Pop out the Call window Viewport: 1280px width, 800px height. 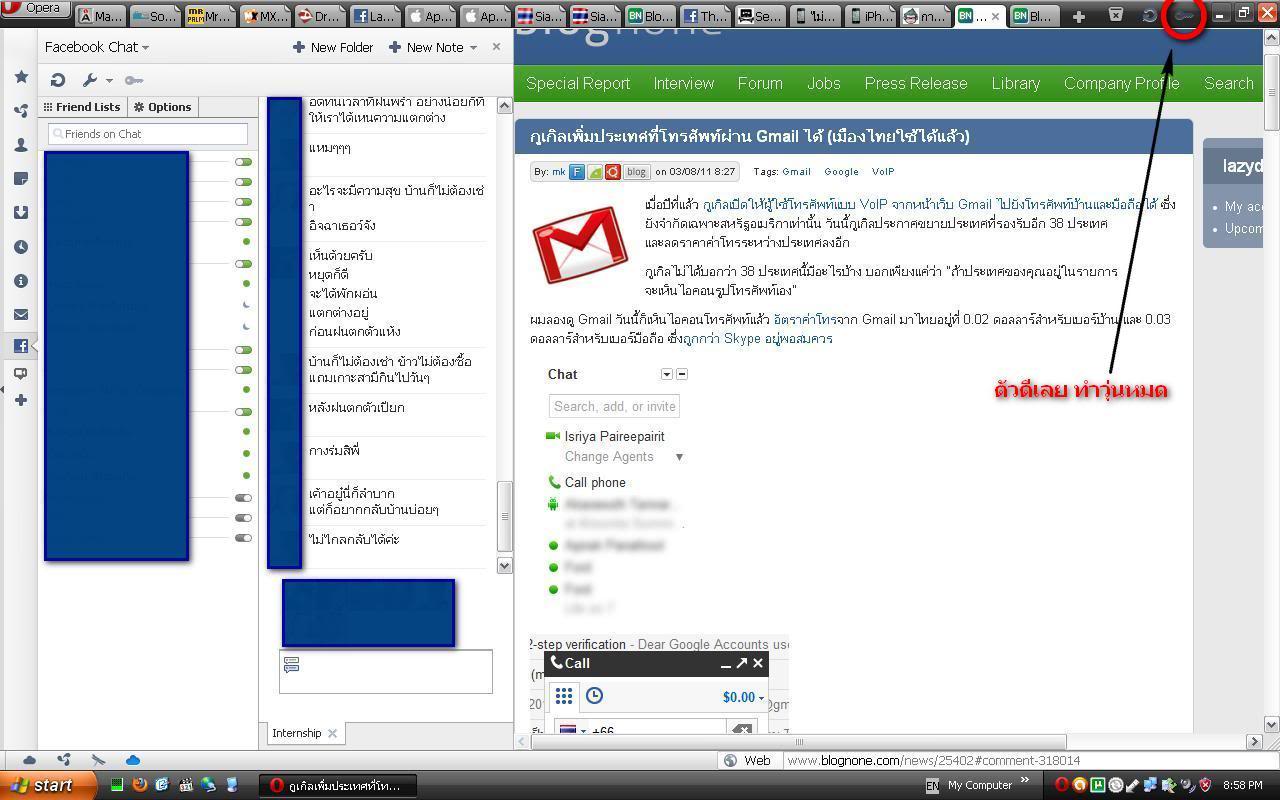click(742, 663)
